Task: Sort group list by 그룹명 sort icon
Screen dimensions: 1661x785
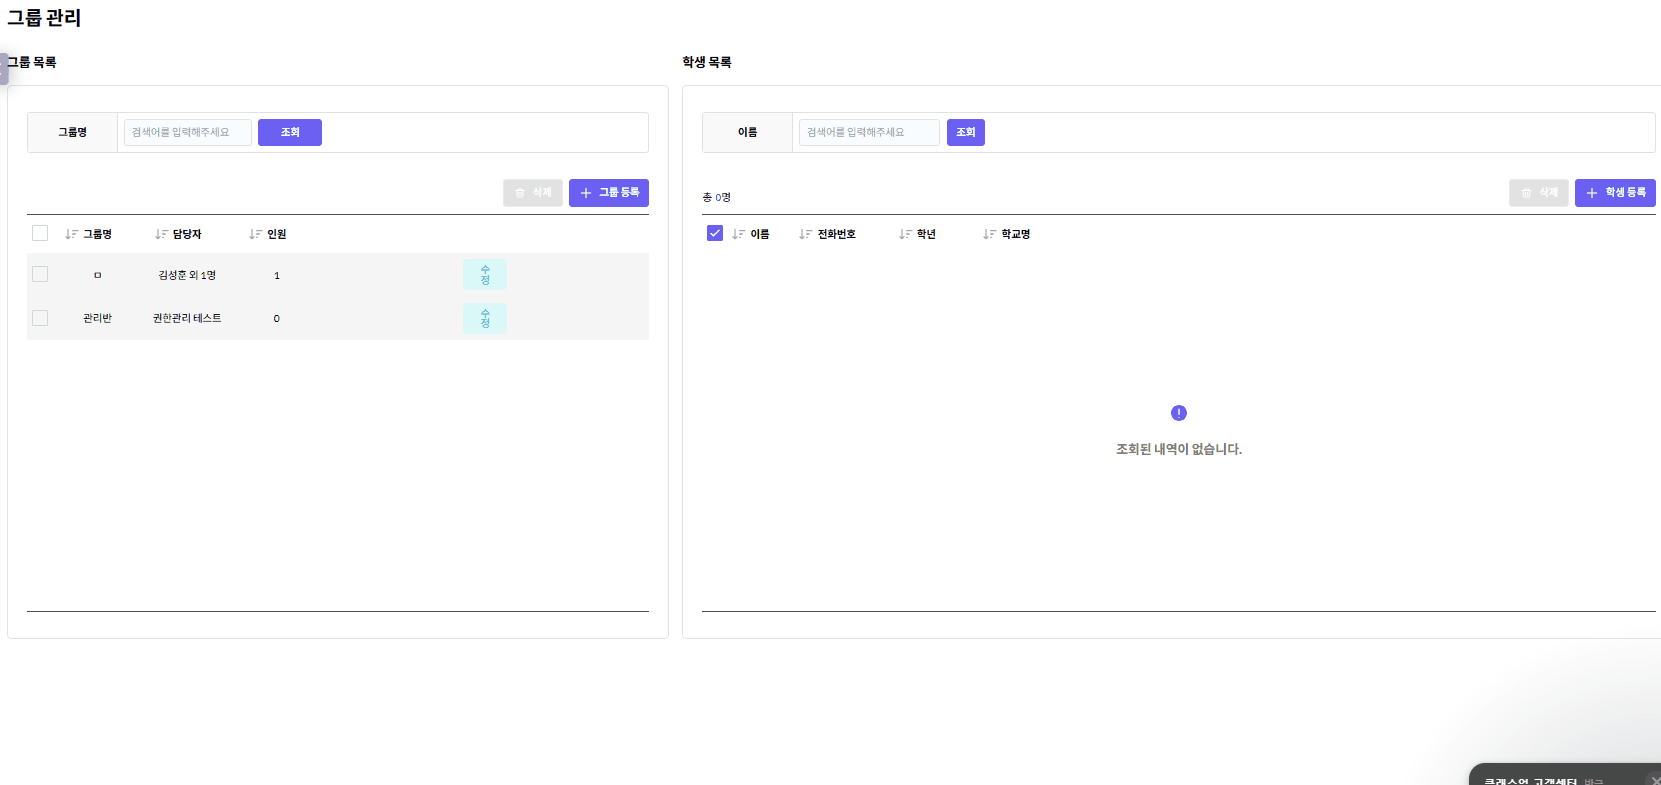Action: coord(71,234)
